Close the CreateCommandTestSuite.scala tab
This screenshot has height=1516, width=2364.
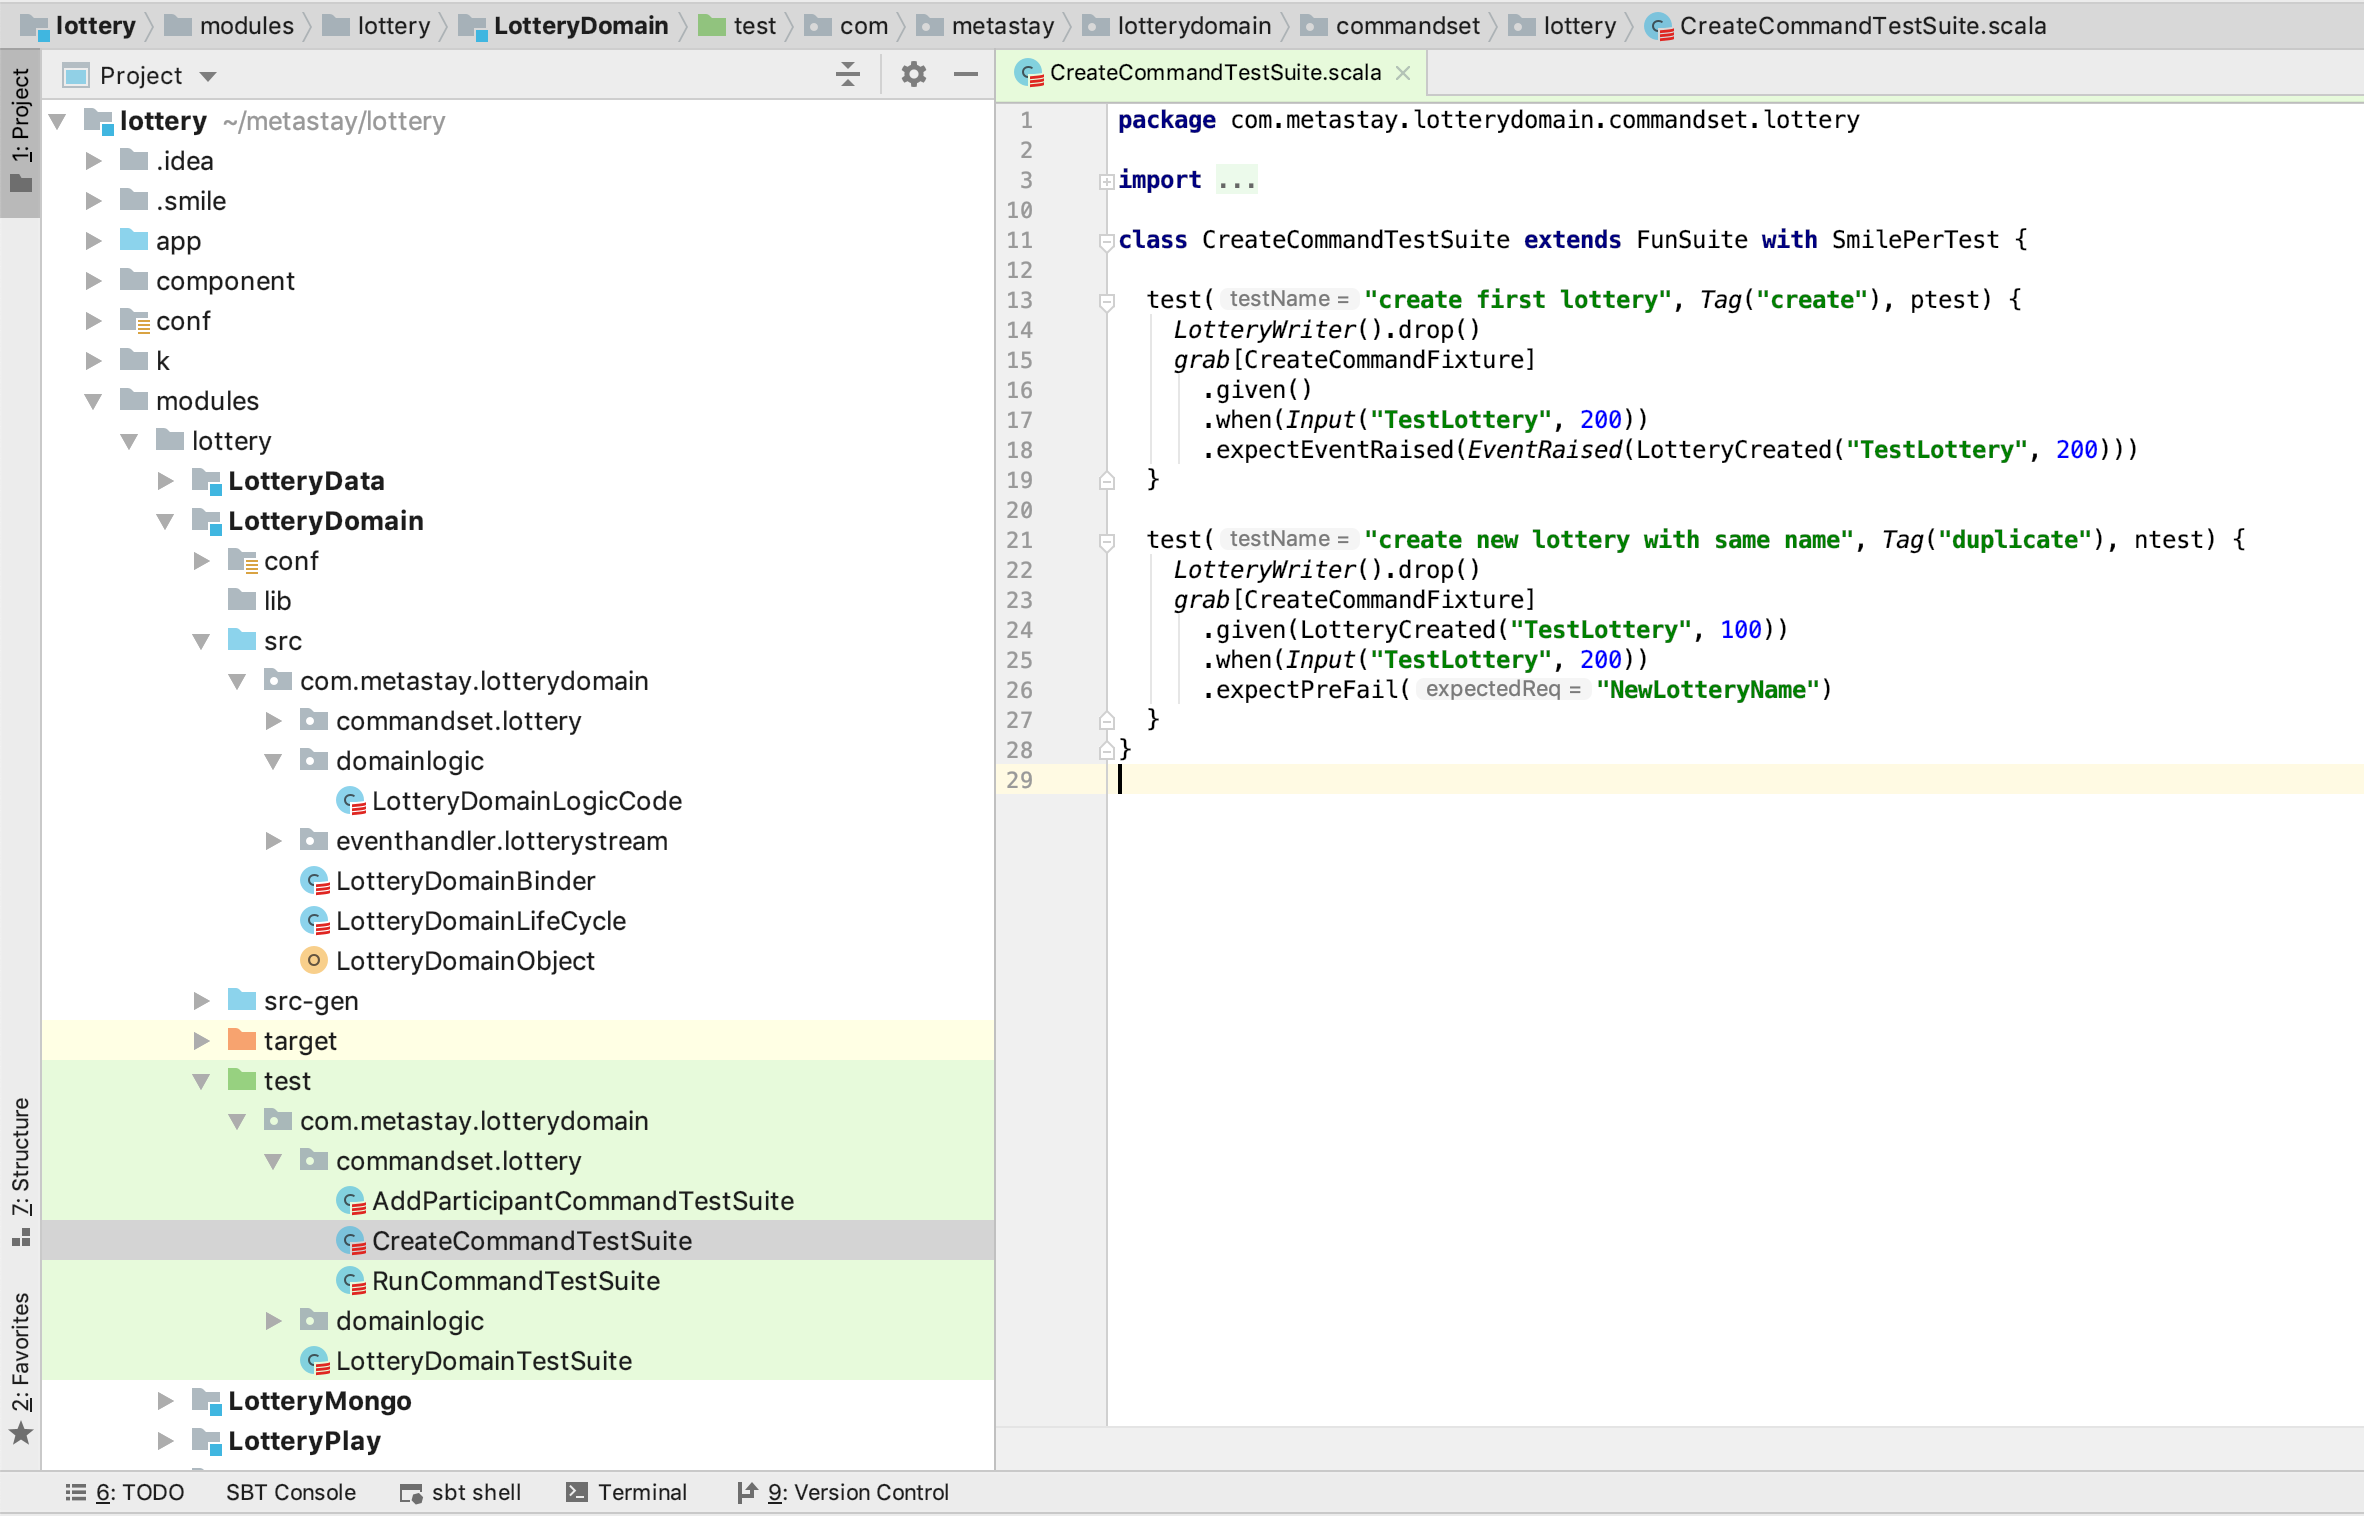pos(1403,73)
